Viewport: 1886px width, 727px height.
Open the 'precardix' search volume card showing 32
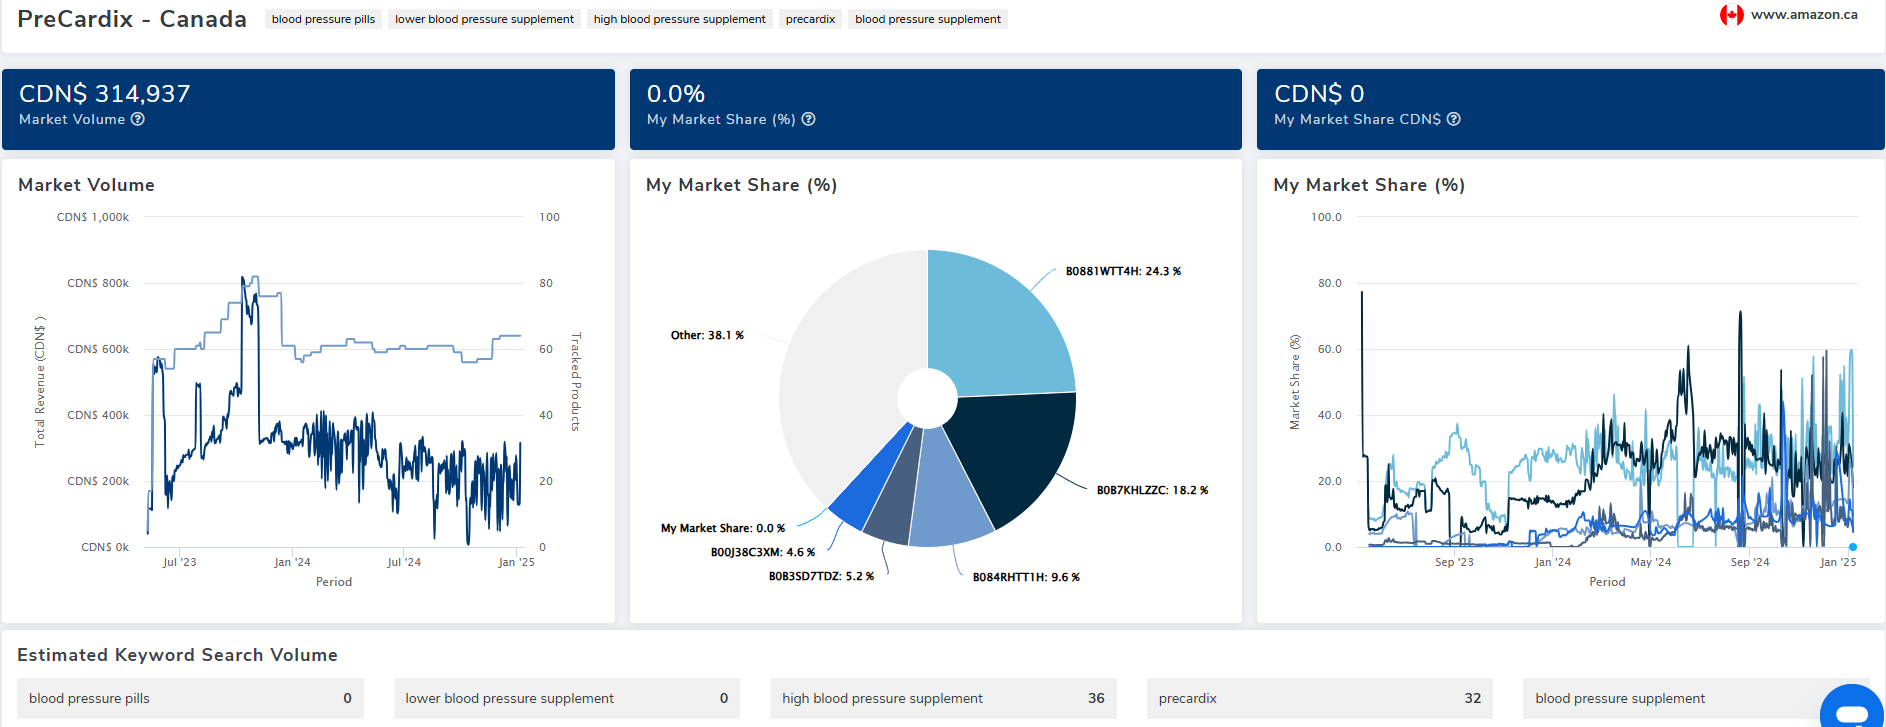pyautogui.click(x=1319, y=699)
